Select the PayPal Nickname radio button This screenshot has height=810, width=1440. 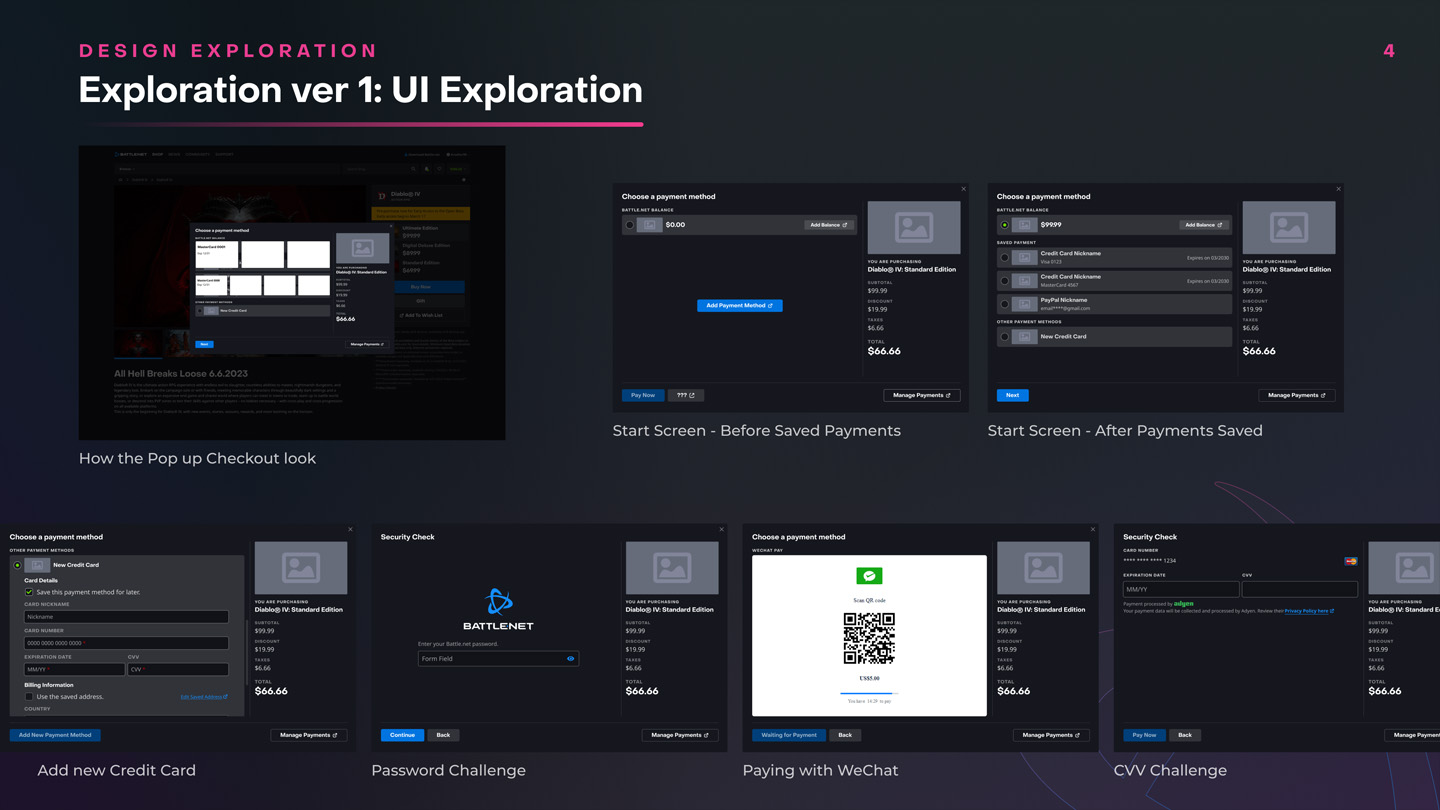(1005, 304)
